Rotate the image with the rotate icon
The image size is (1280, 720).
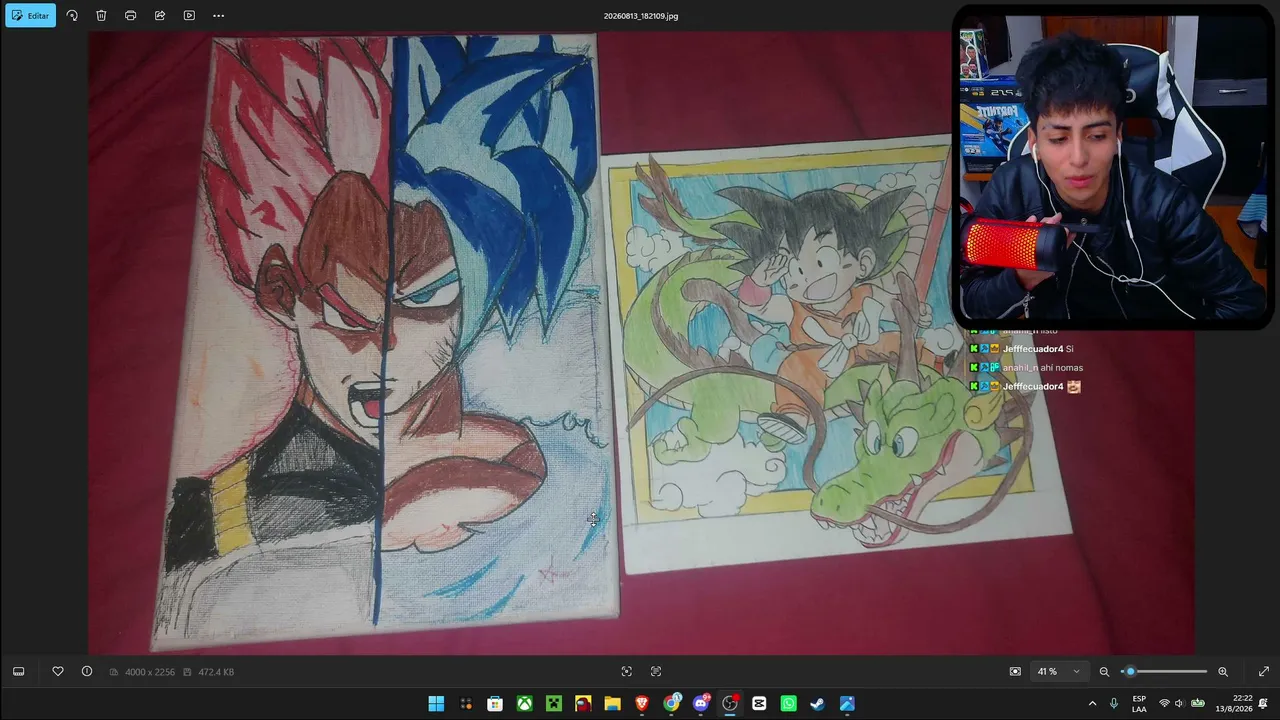[72, 16]
